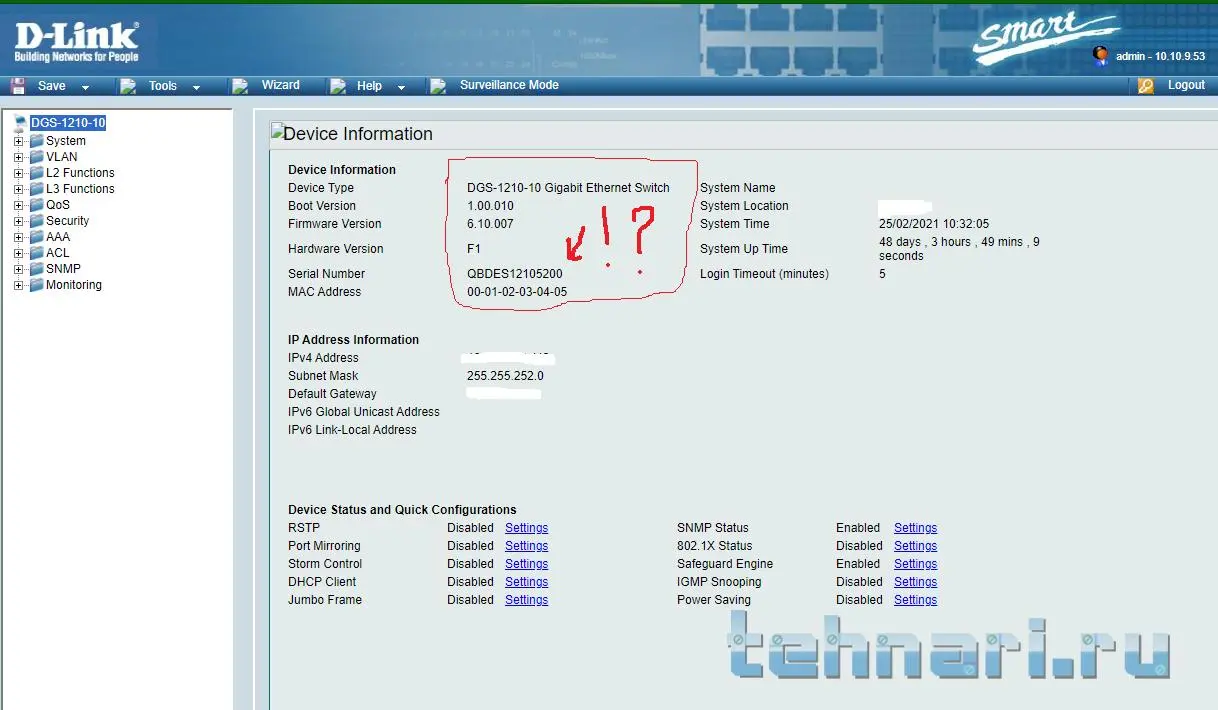The image size is (1218, 710).
Task: Open Power Saving Settings link
Action: pyautogui.click(x=915, y=600)
